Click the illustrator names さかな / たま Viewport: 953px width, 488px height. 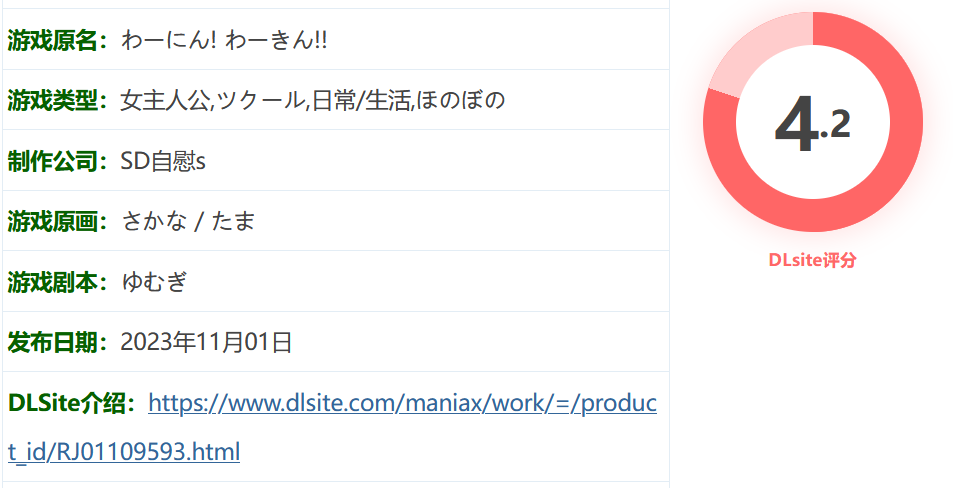tap(188, 221)
